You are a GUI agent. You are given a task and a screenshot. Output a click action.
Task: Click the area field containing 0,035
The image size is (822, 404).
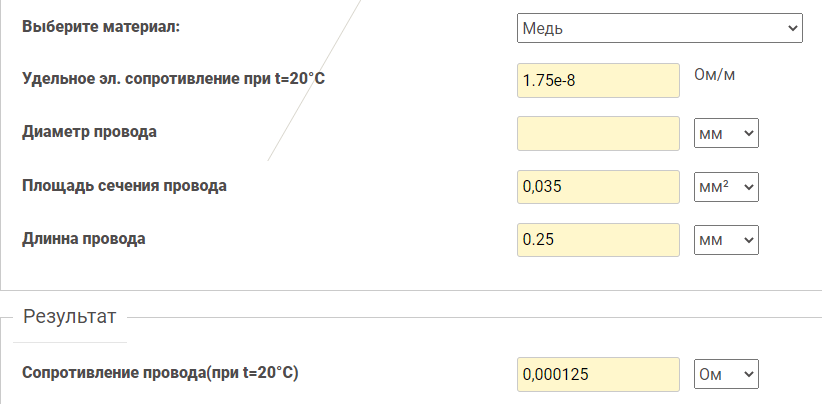click(598, 186)
